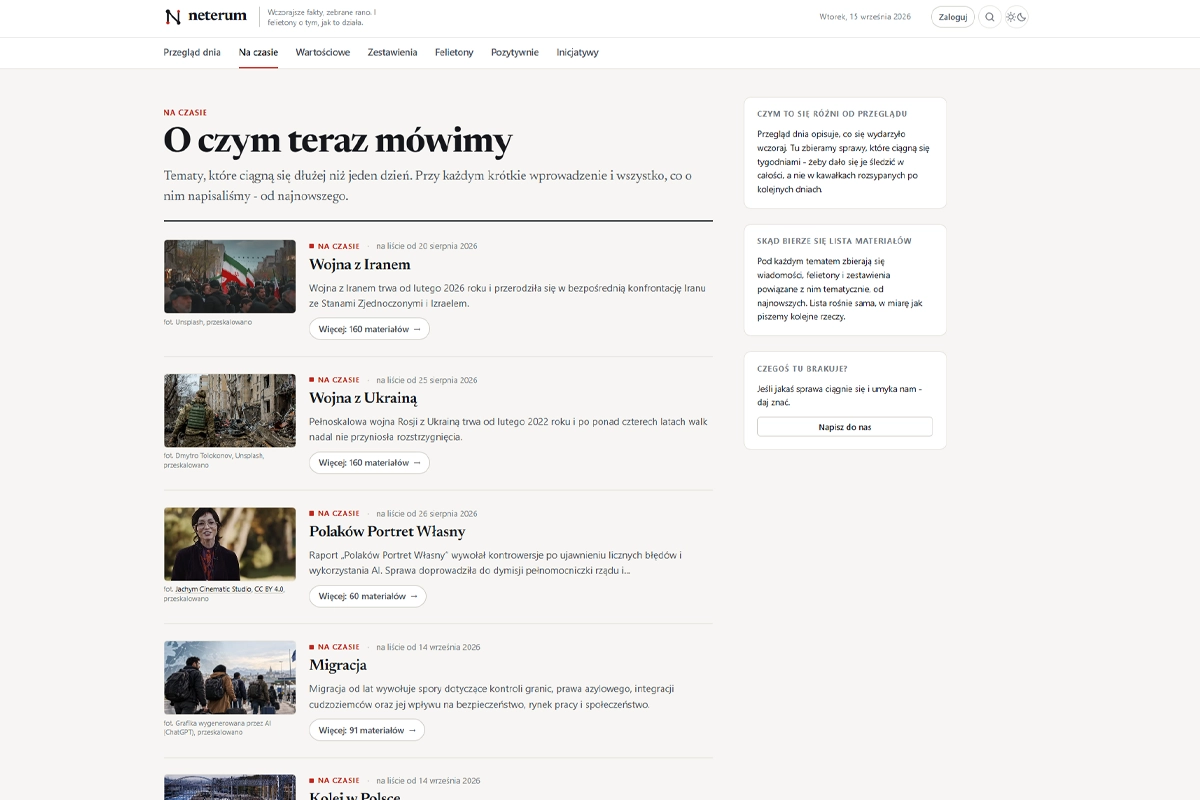Click Więcej: 160 materiałów under Wojna z Ukrainą
The height and width of the screenshot is (800, 1200).
[369, 463]
